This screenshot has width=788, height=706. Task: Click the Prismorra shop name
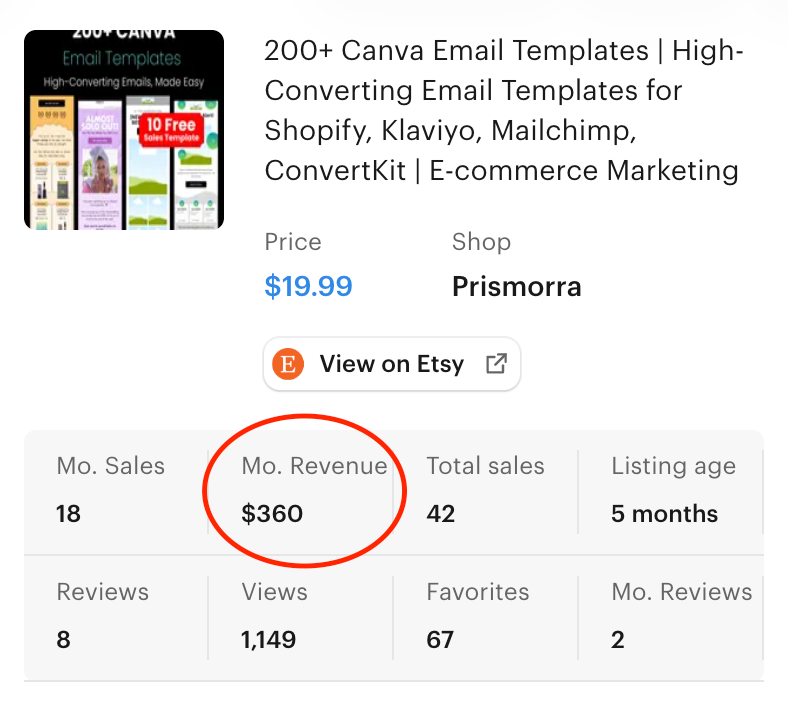(x=516, y=288)
